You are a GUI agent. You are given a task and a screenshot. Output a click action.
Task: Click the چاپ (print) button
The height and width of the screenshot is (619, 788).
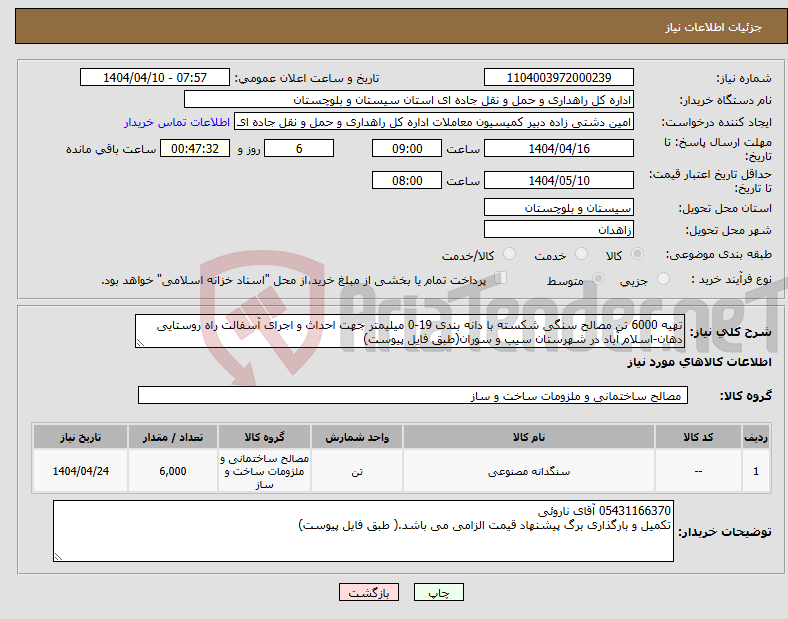pyautogui.click(x=438, y=592)
